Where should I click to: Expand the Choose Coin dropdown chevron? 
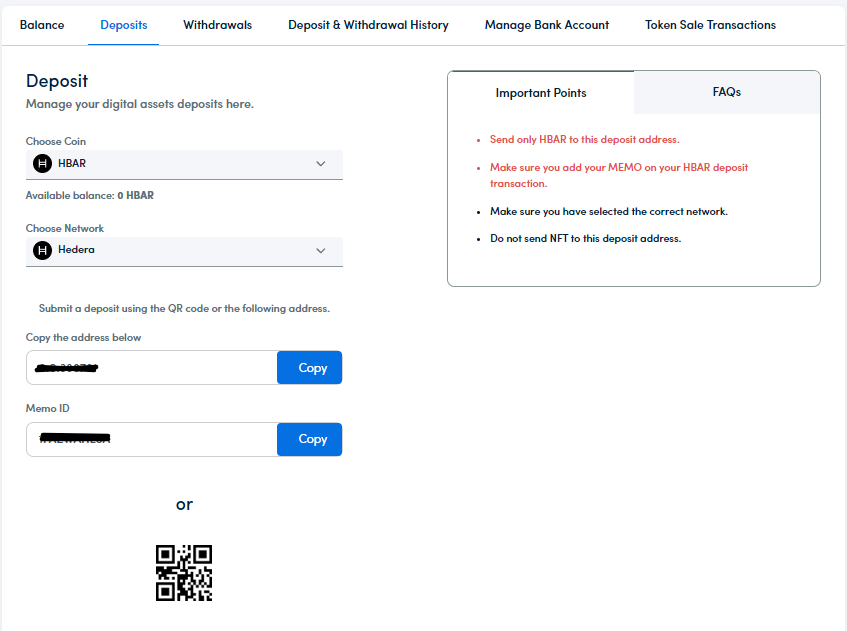click(320, 164)
